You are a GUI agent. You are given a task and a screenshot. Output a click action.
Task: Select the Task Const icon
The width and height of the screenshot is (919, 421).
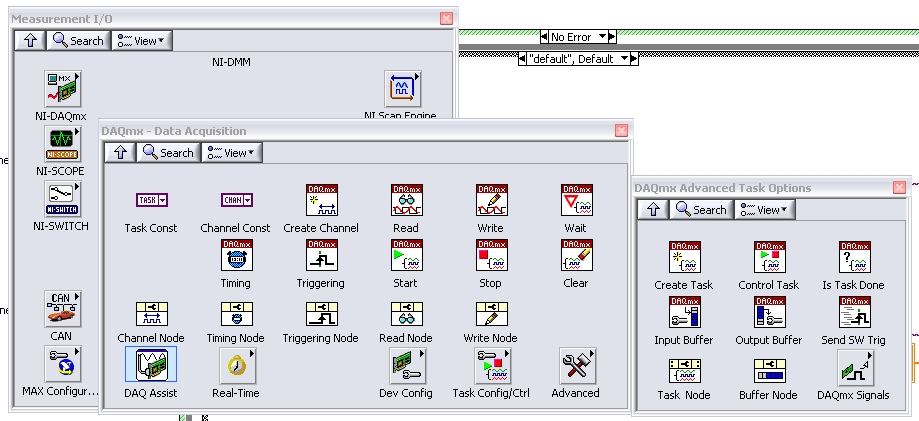152,200
